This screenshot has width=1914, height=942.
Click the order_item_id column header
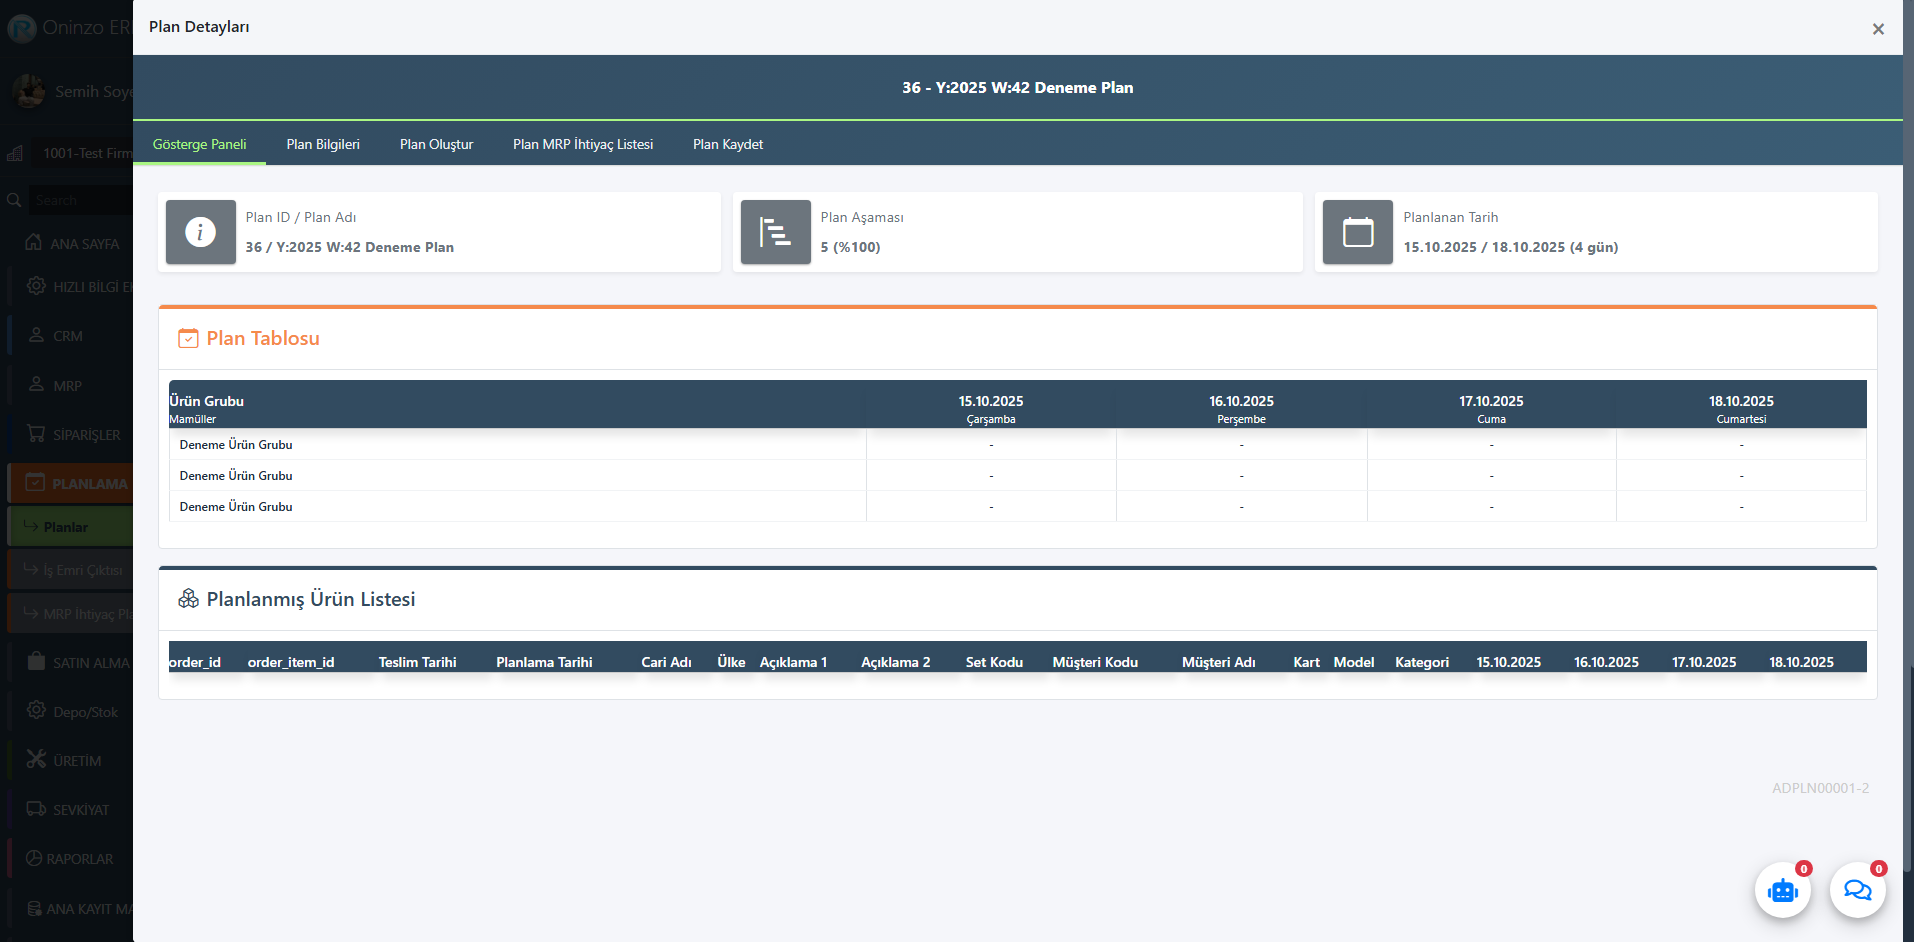point(291,662)
